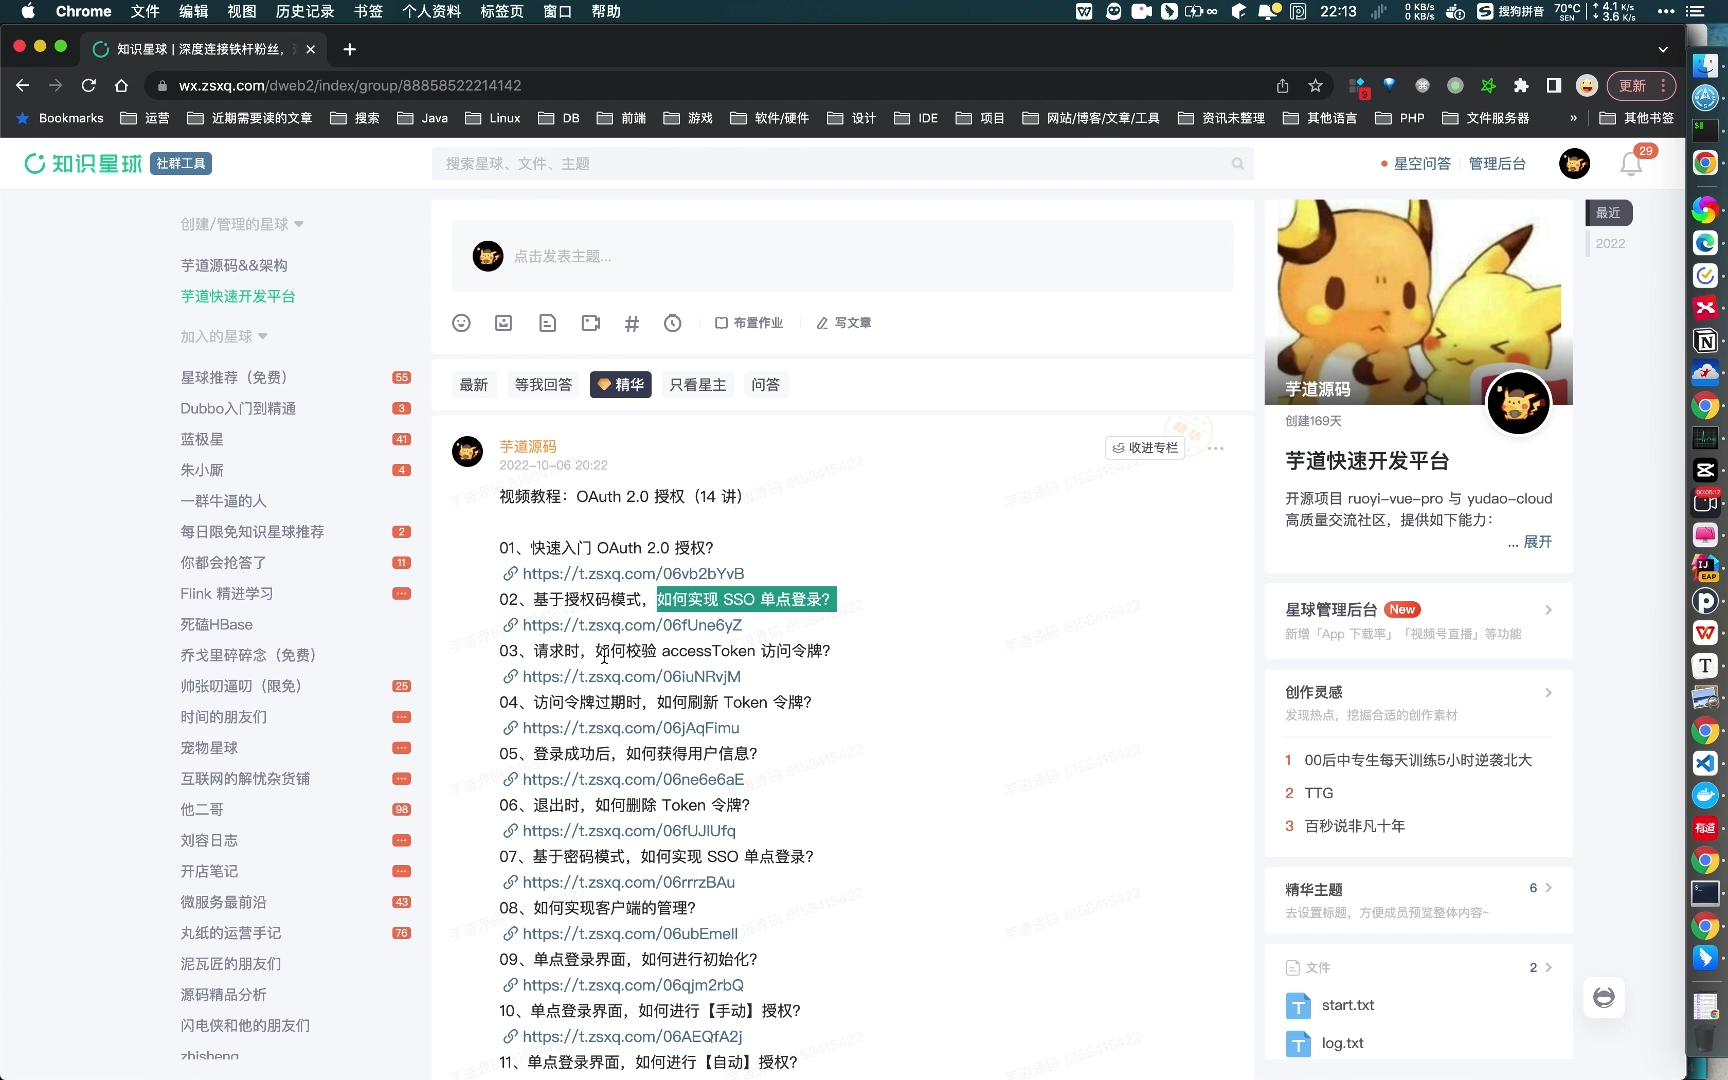
Task: Click the scheduled post clock icon
Action: [673, 323]
